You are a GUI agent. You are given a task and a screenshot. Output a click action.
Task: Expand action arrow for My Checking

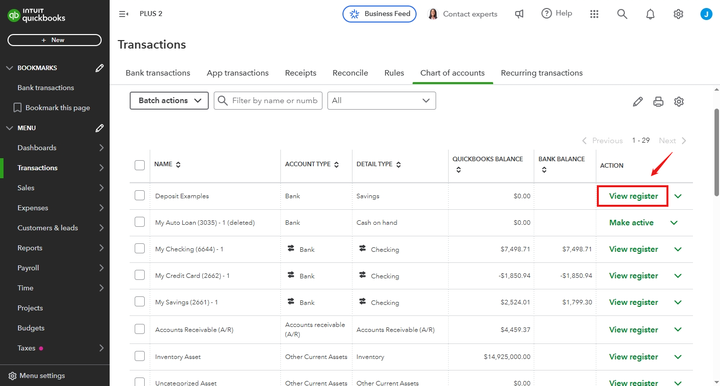click(x=678, y=249)
